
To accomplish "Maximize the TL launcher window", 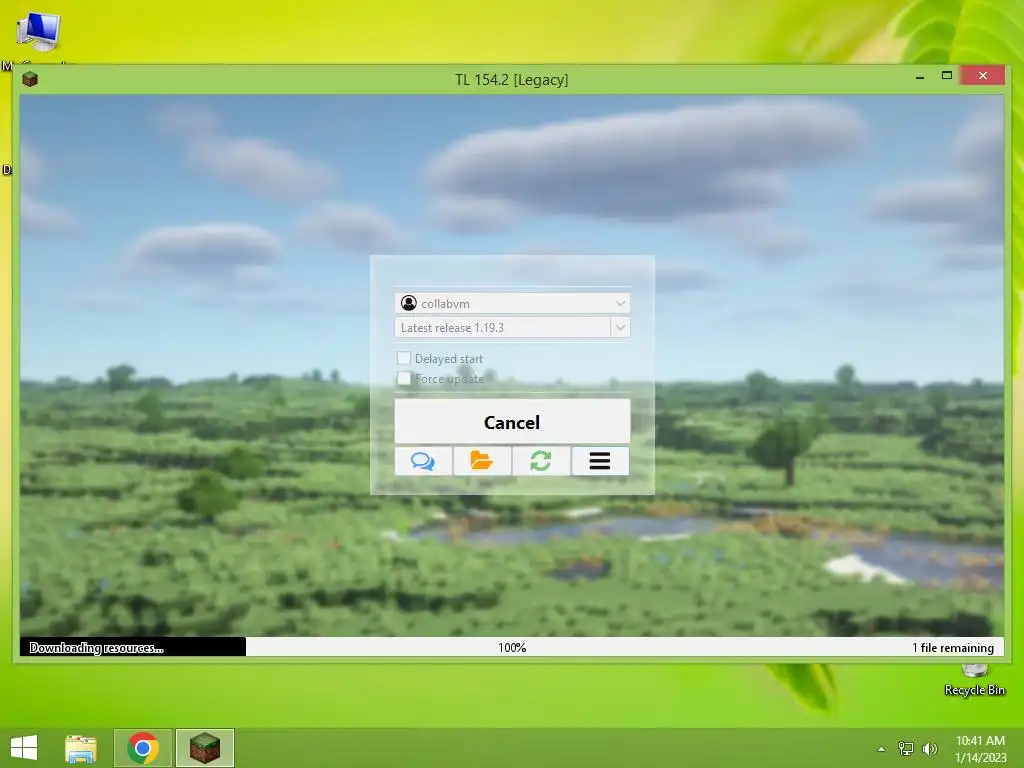I will 947,76.
